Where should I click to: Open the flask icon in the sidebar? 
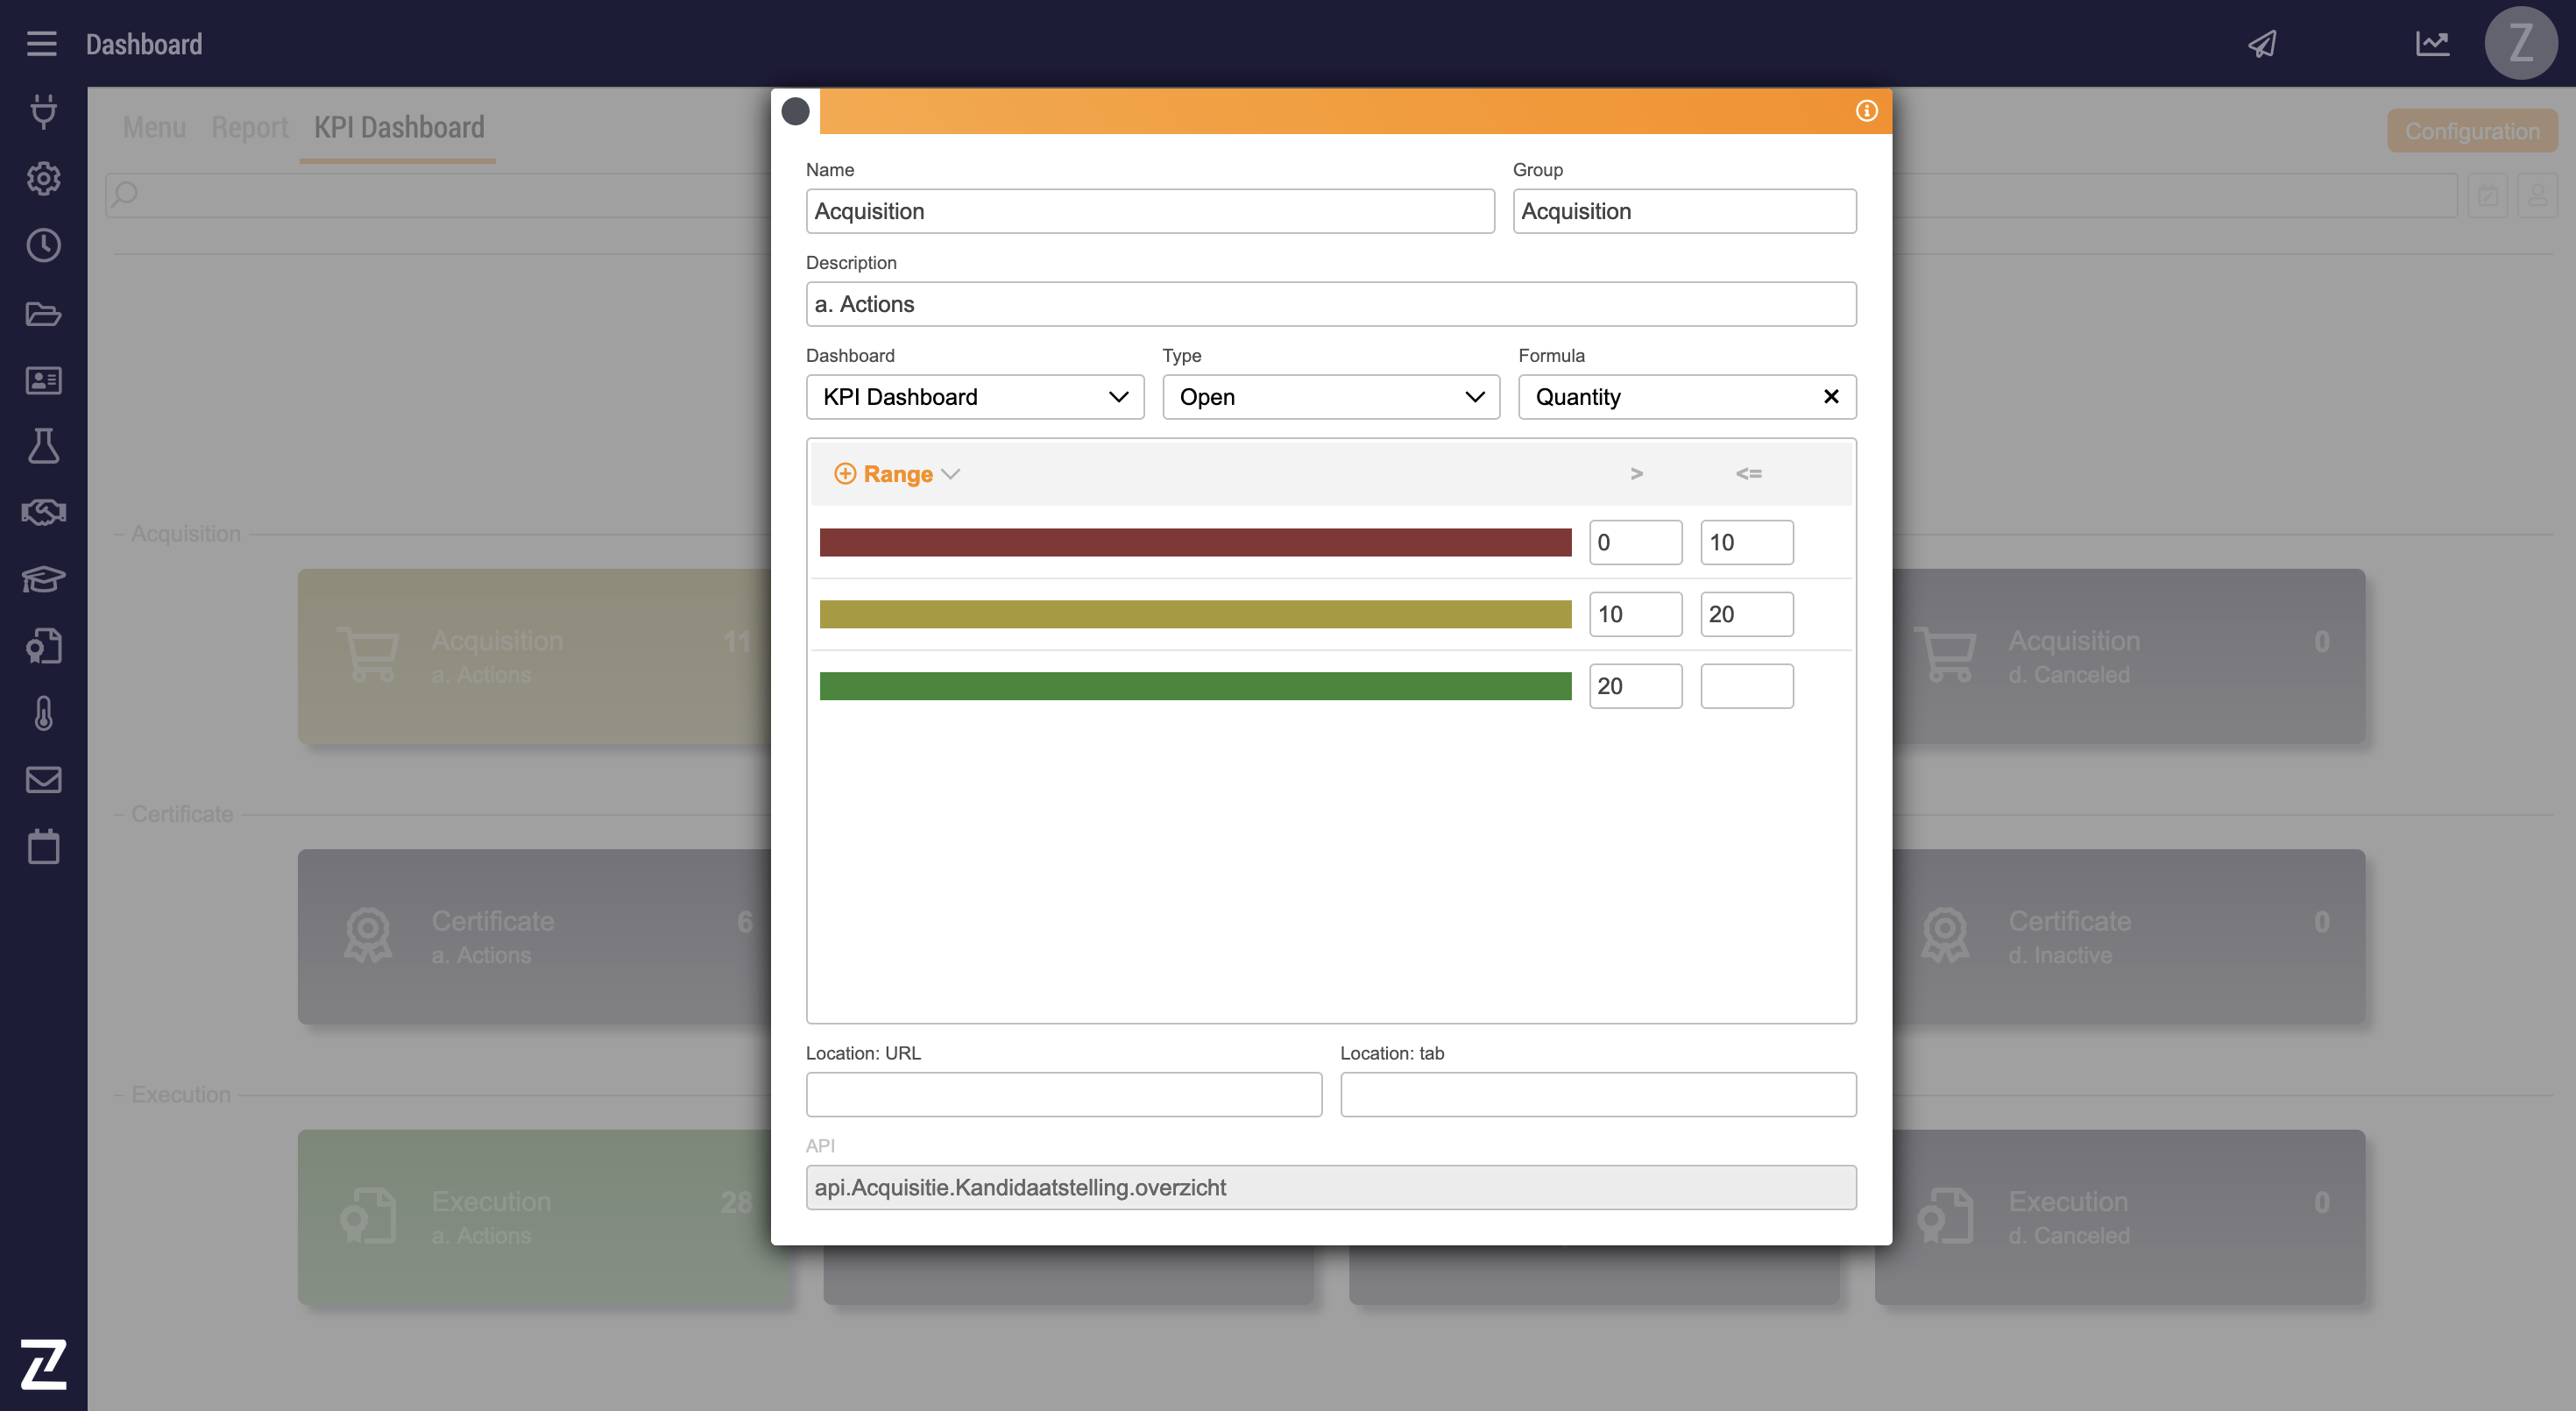pyautogui.click(x=43, y=446)
